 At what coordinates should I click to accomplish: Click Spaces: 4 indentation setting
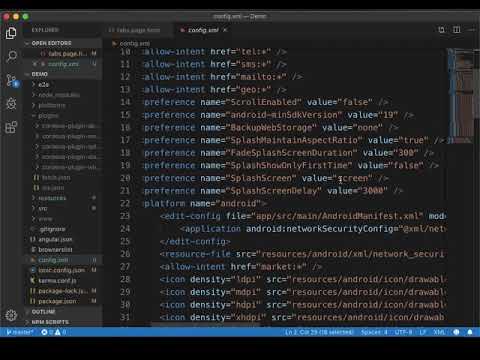[x=374, y=332]
